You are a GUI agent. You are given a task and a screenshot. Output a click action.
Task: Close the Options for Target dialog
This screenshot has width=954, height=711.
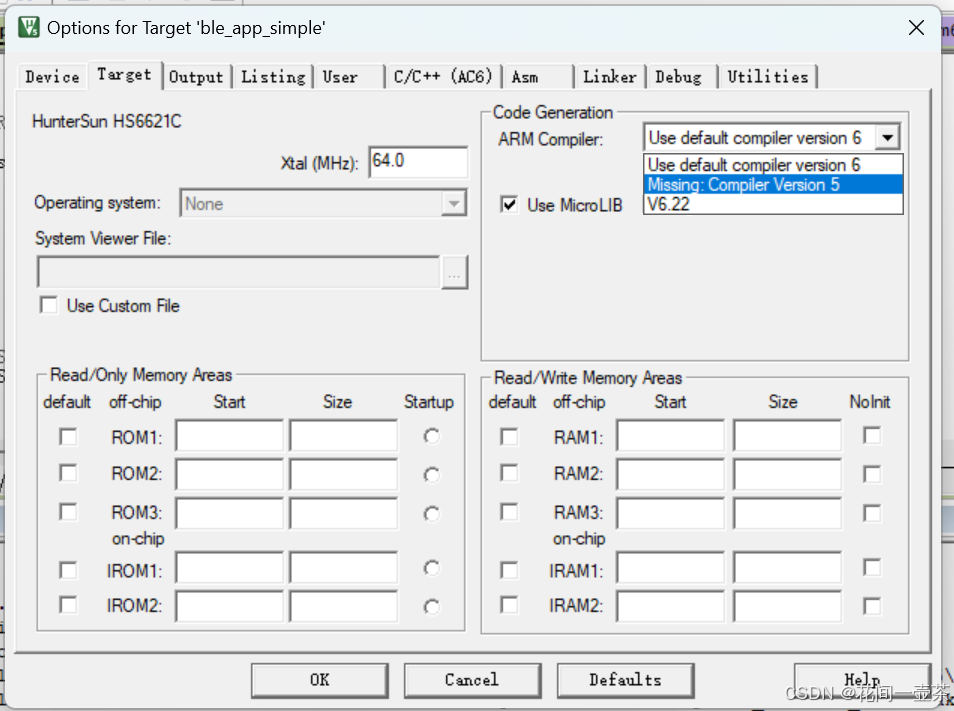point(916,27)
